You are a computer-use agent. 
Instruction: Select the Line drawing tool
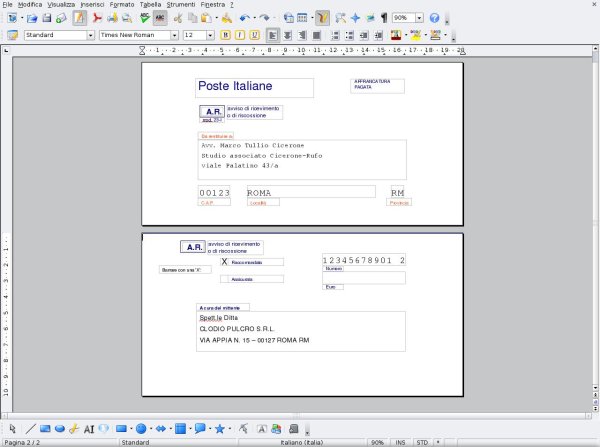(x=30, y=429)
